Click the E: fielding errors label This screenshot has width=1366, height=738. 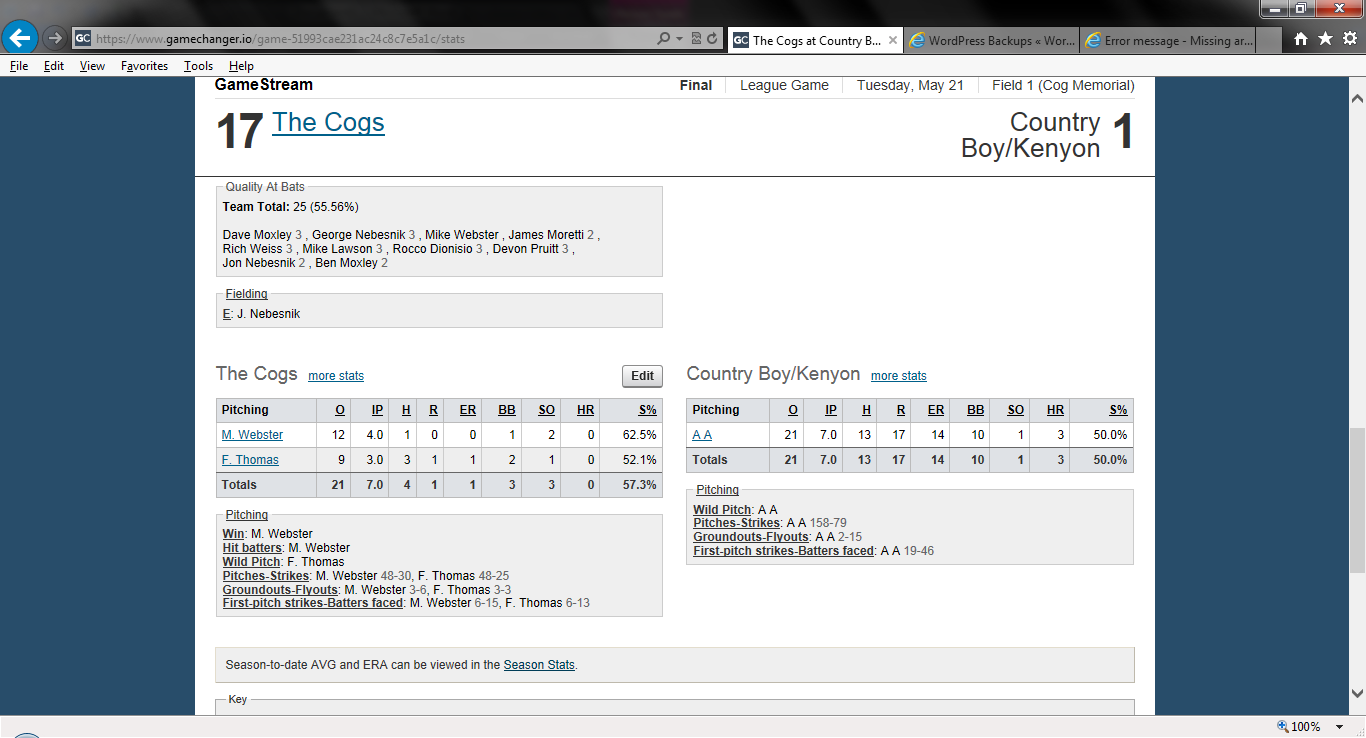click(227, 314)
